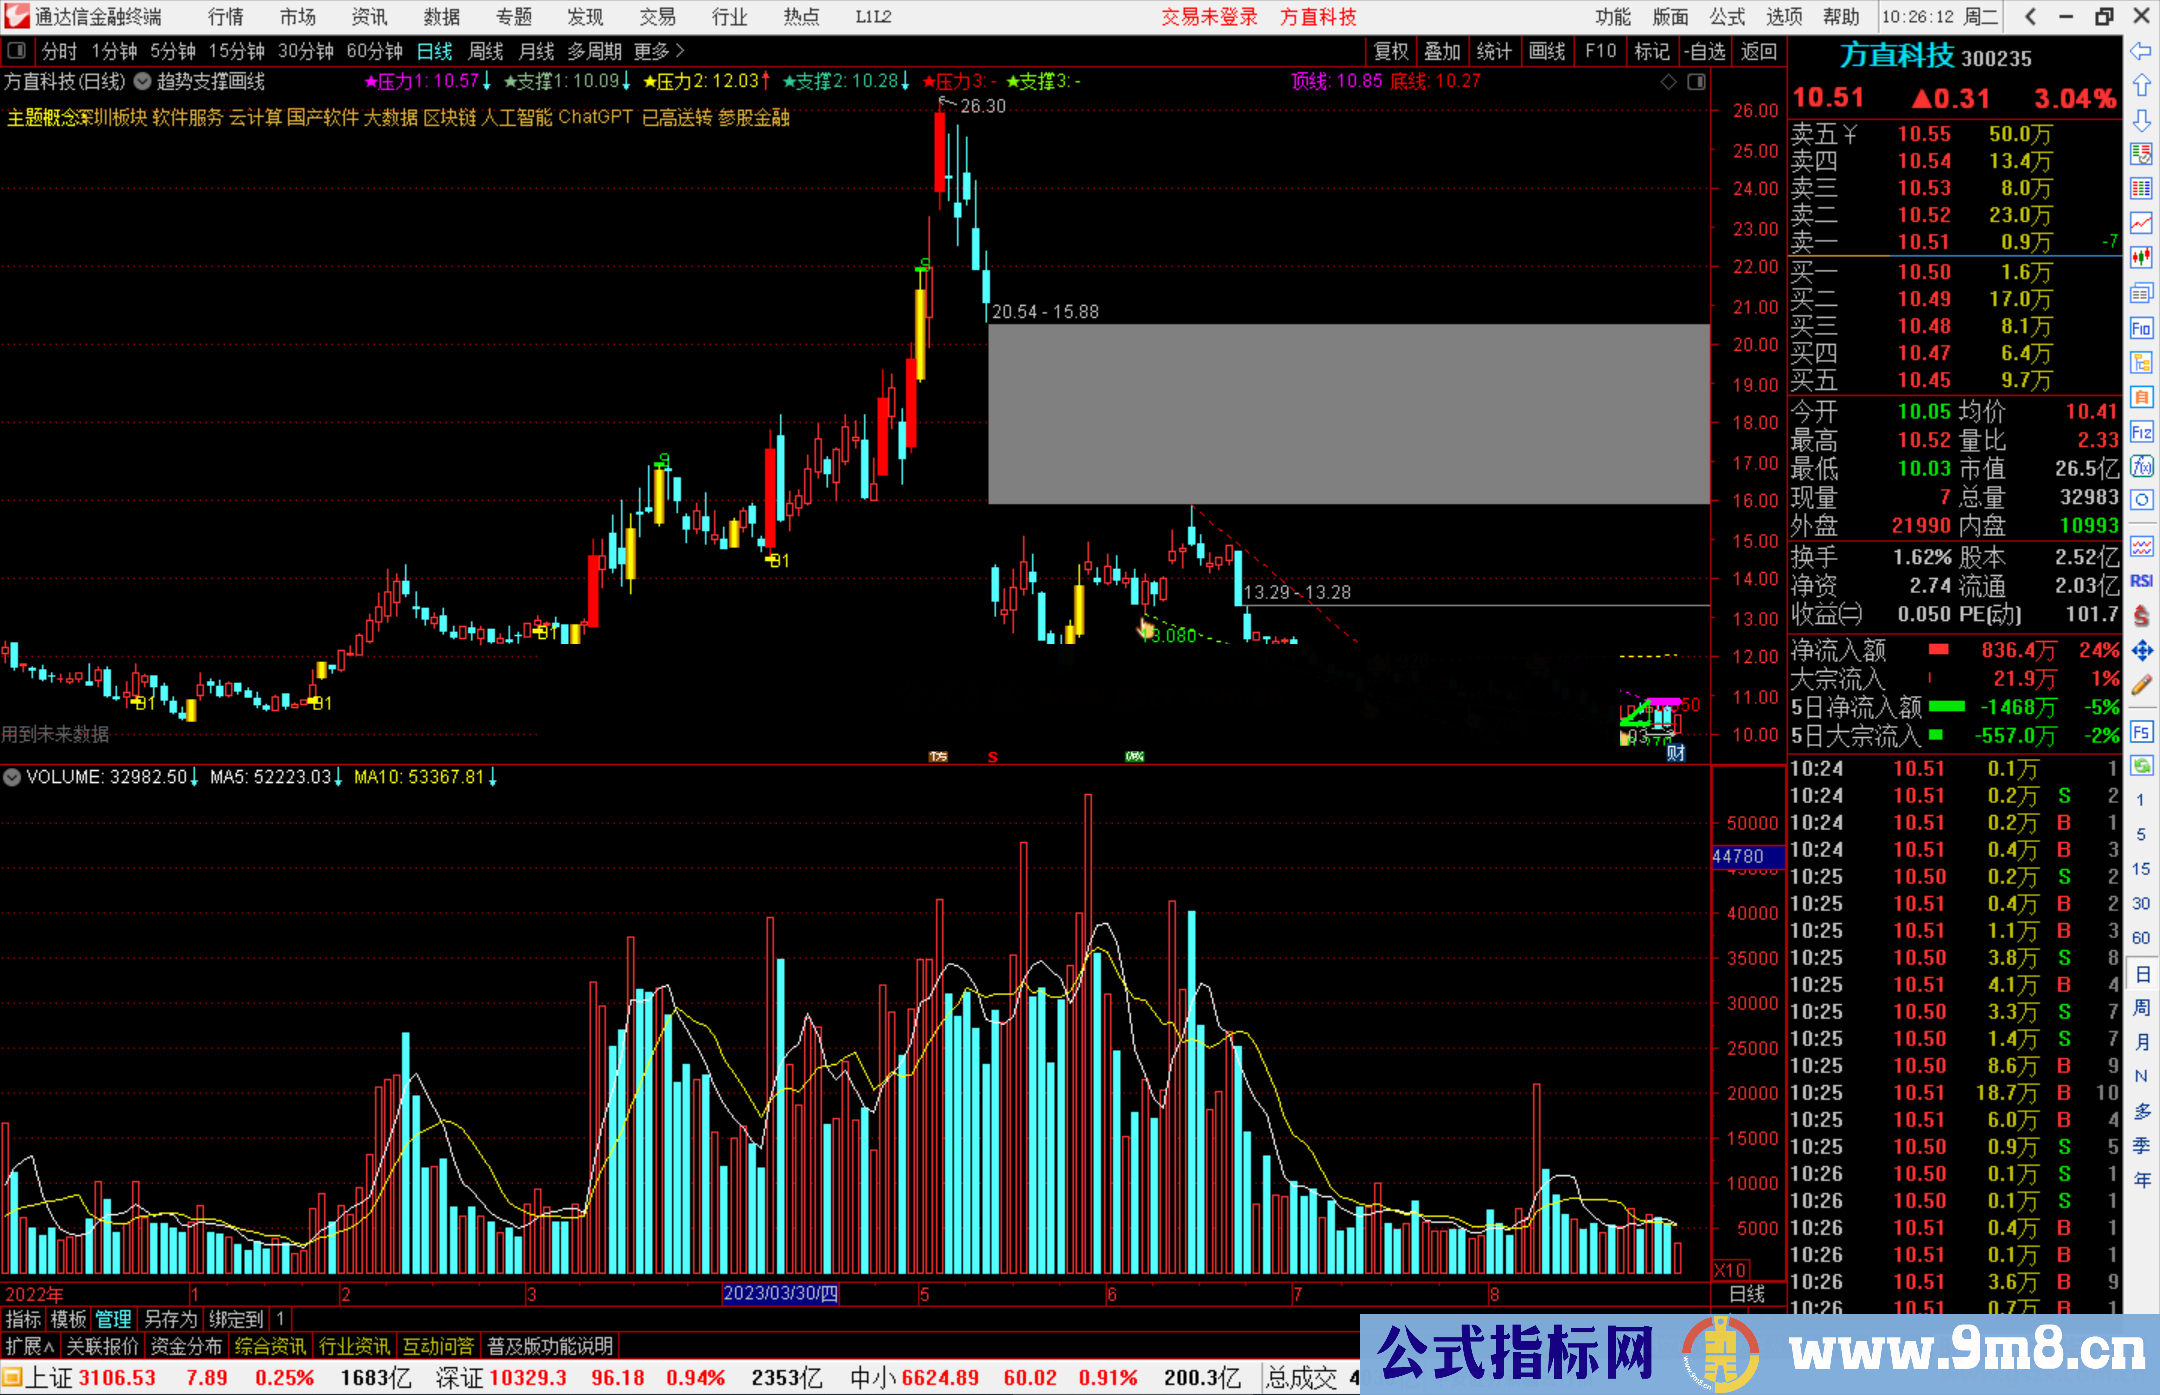This screenshot has width=2160, height=1395.
Task: Switch to the 周线 period tab
Action: [x=485, y=51]
